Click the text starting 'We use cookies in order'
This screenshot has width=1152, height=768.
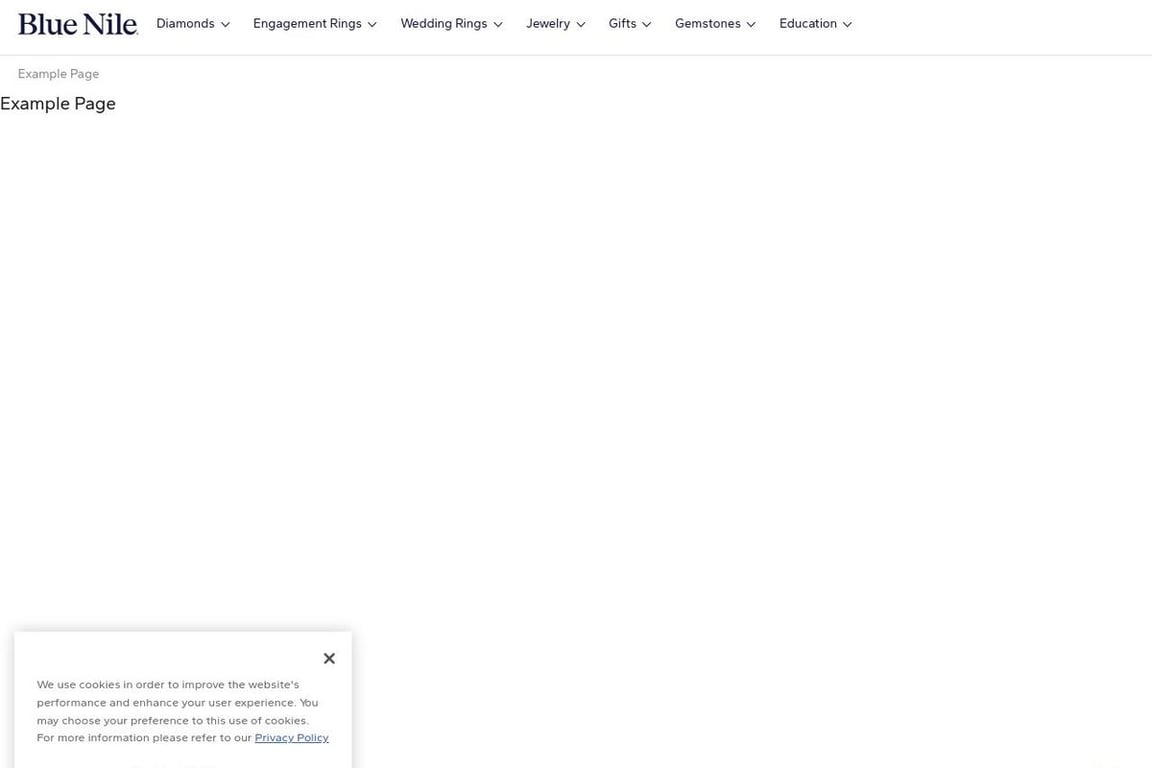(183, 711)
